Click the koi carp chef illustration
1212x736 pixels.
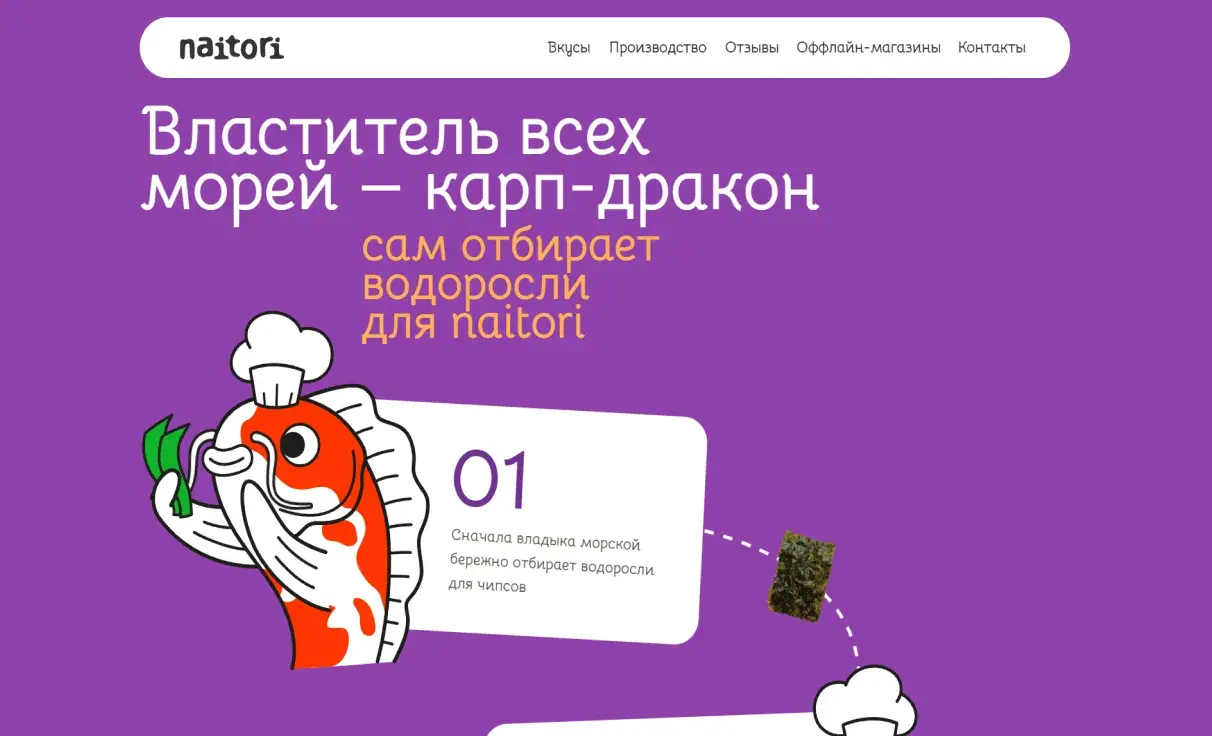point(285,490)
